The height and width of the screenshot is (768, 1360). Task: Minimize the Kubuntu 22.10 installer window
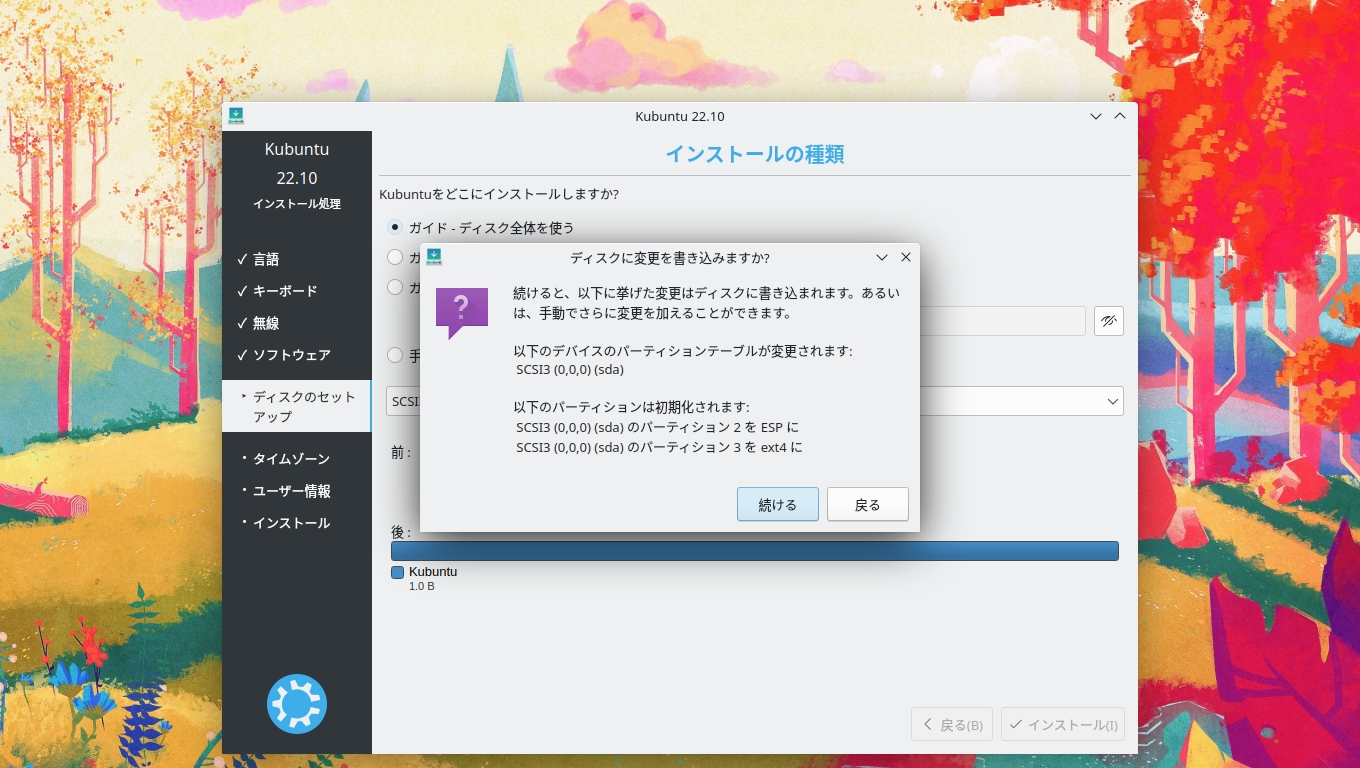coord(1096,116)
